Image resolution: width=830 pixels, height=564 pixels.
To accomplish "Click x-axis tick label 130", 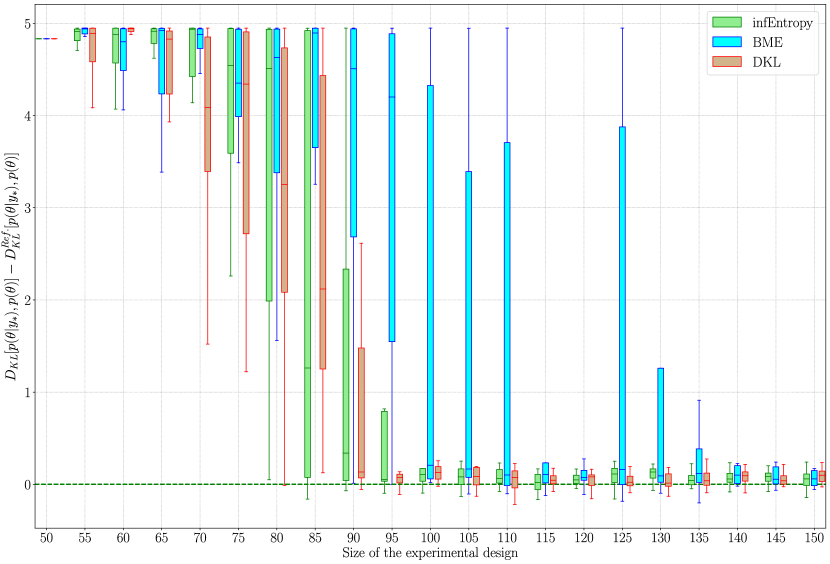I will pyautogui.click(x=661, y=538).
